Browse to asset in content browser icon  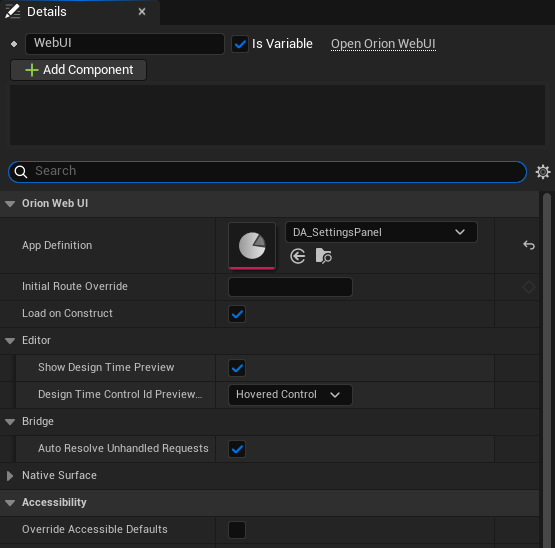[324, 256]
